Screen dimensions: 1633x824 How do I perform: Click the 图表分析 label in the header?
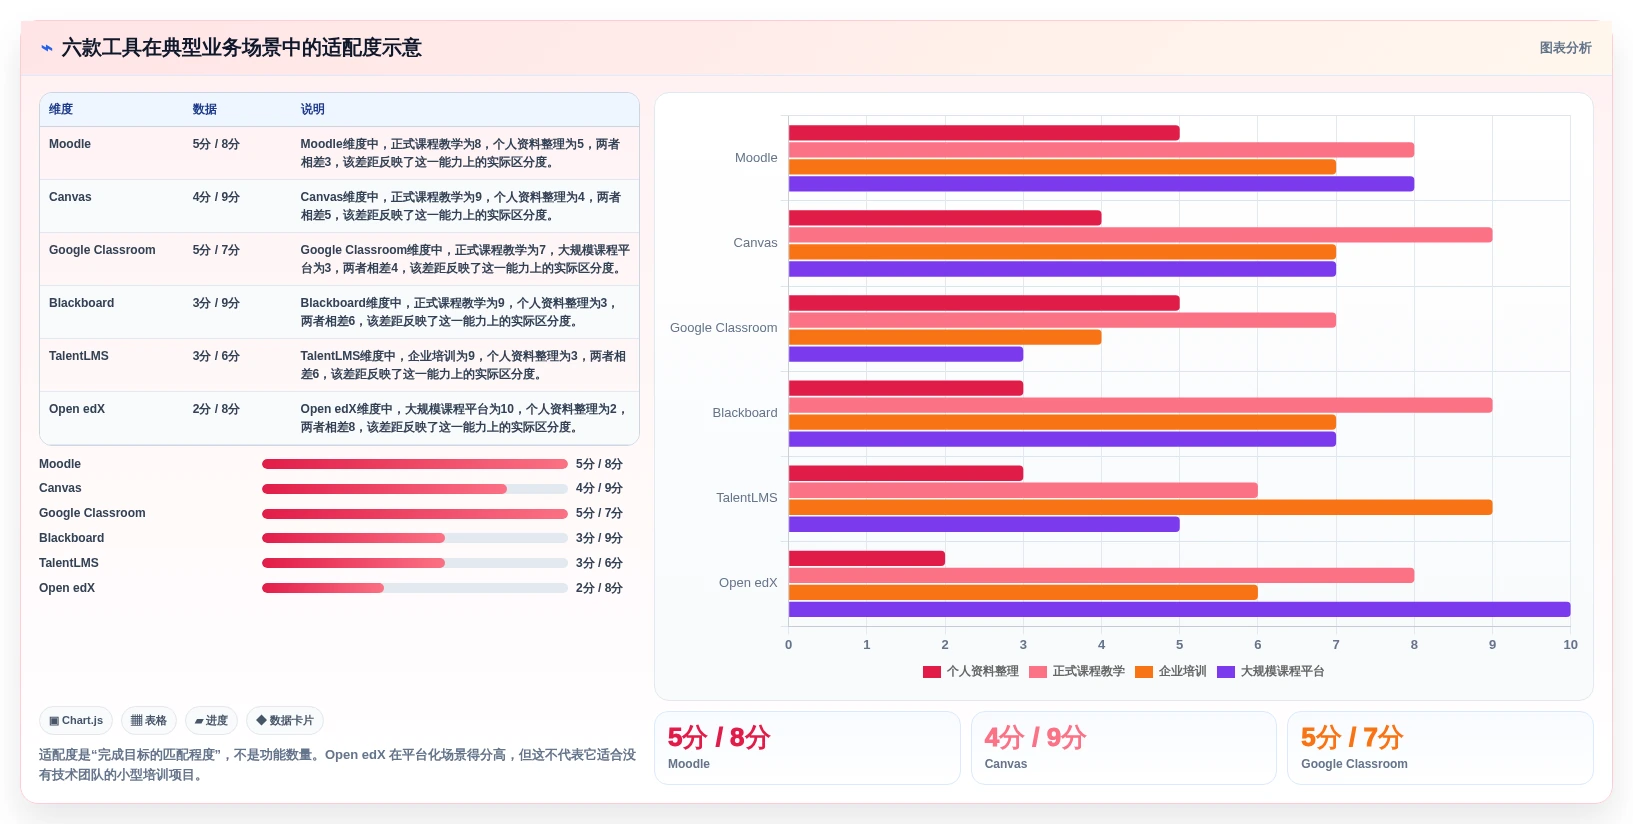point(1565,48)
